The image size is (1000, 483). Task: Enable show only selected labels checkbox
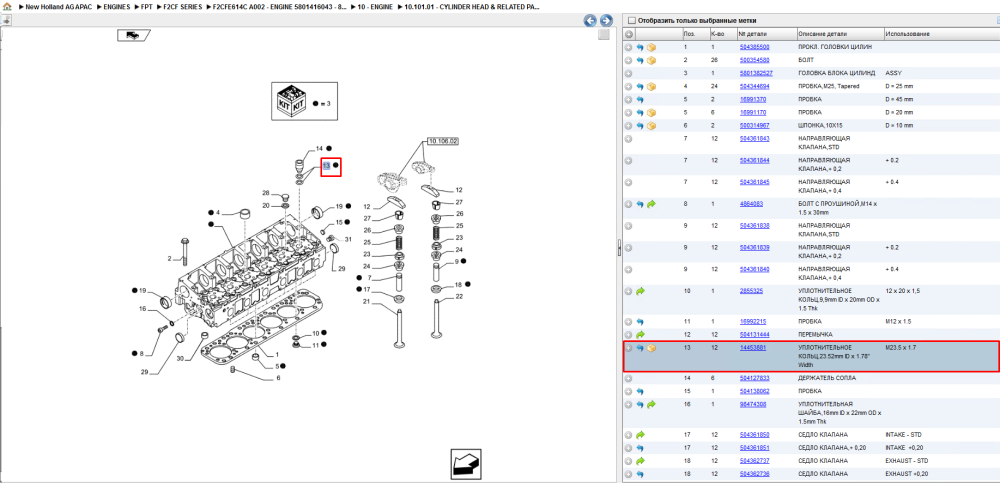[x=632, y=20]
